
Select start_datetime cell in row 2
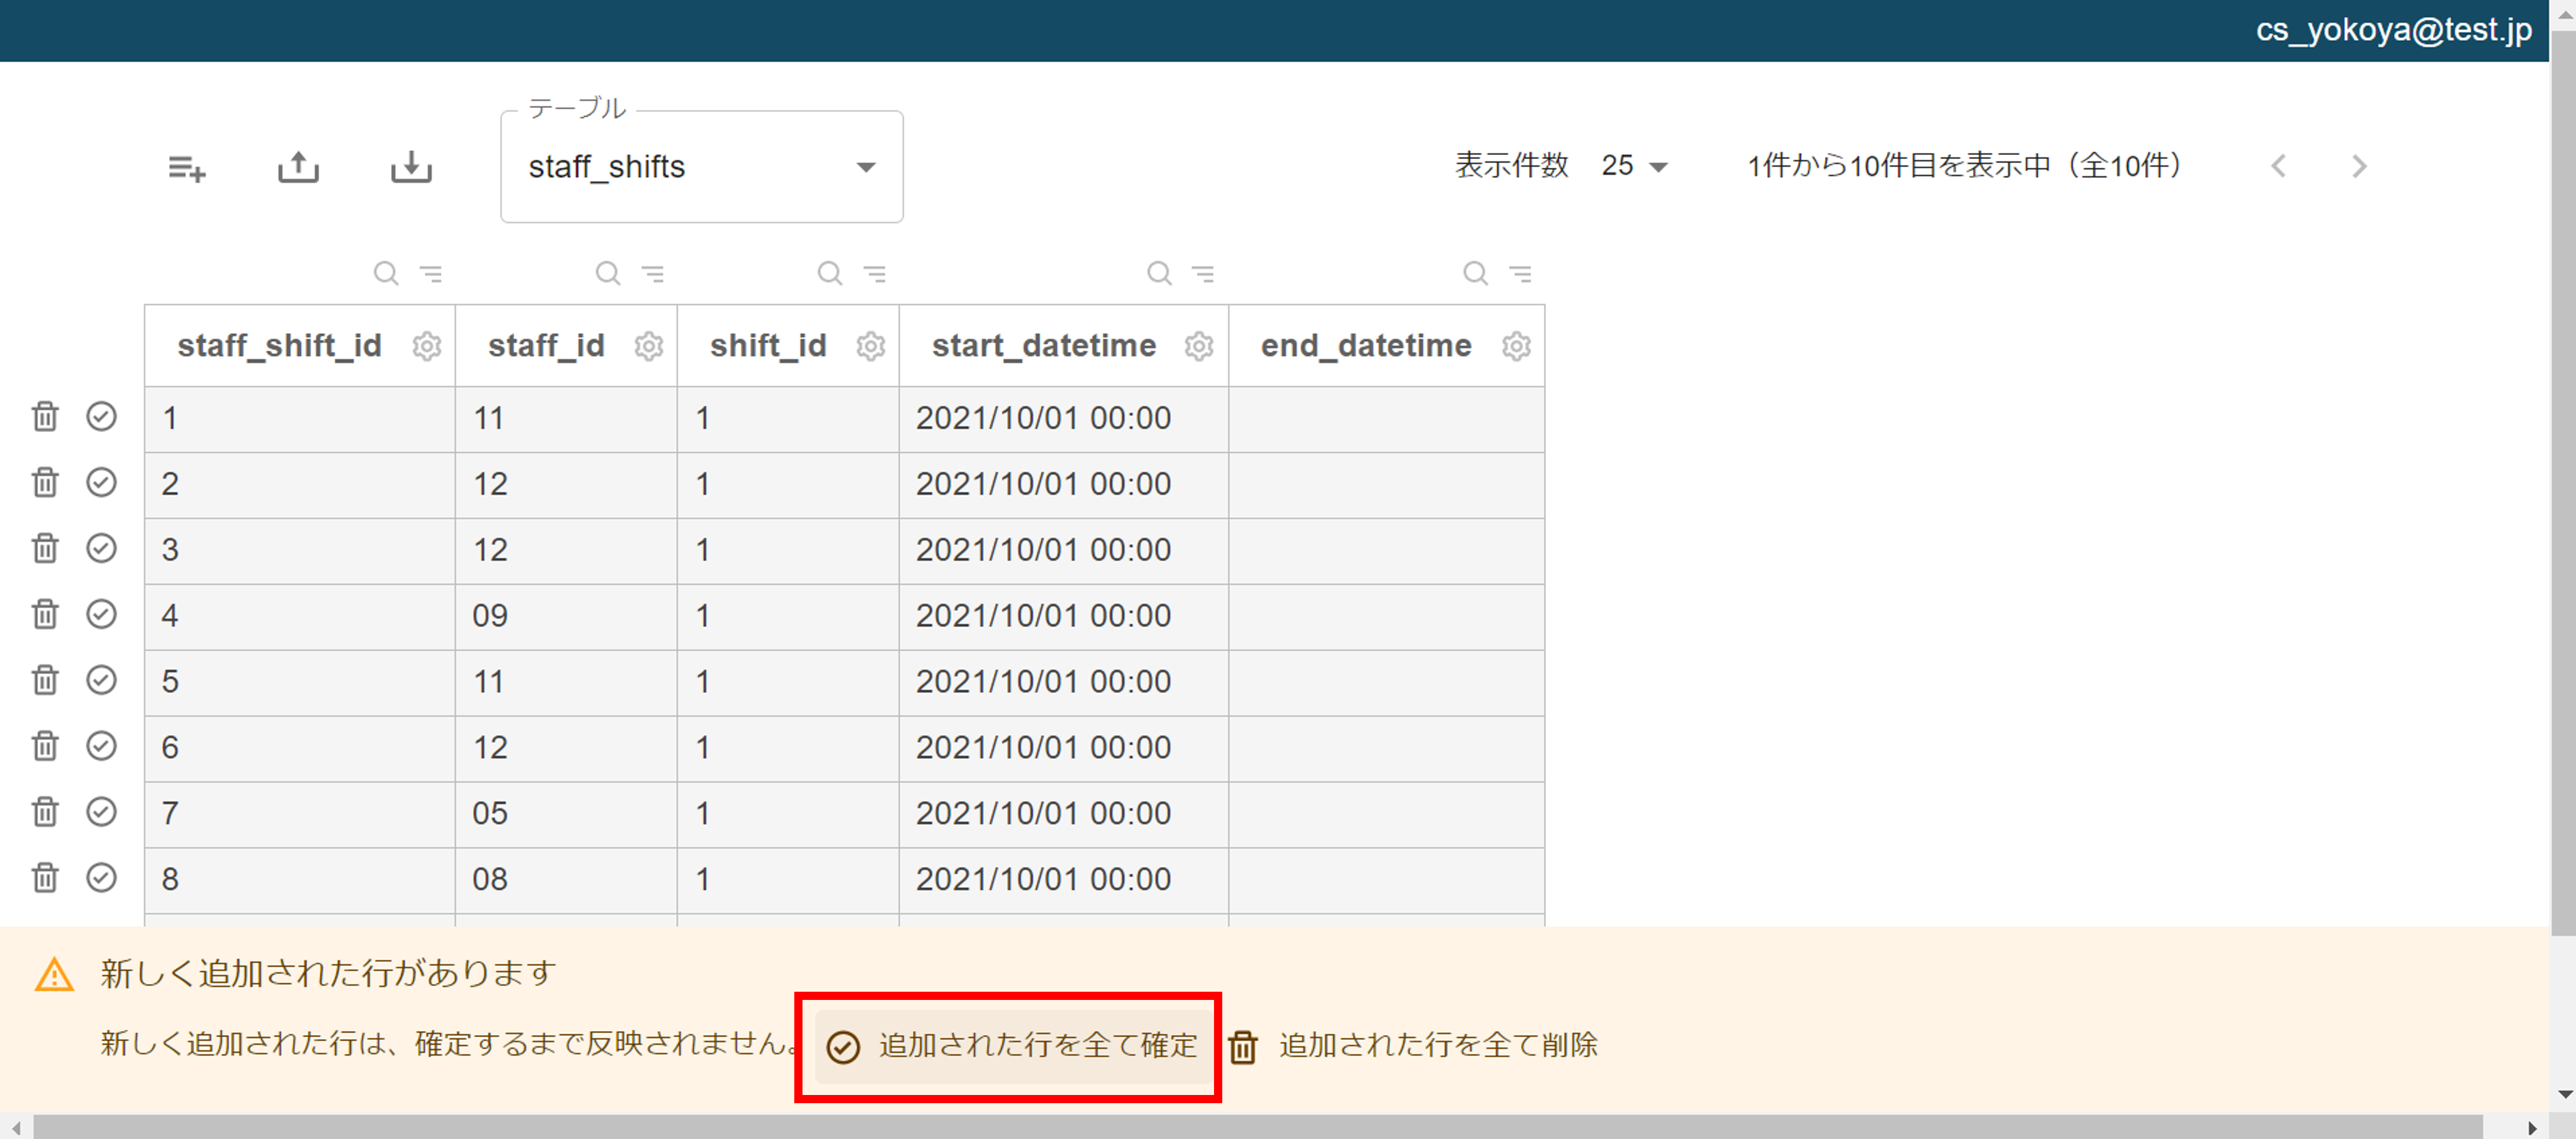point(1064,485)
